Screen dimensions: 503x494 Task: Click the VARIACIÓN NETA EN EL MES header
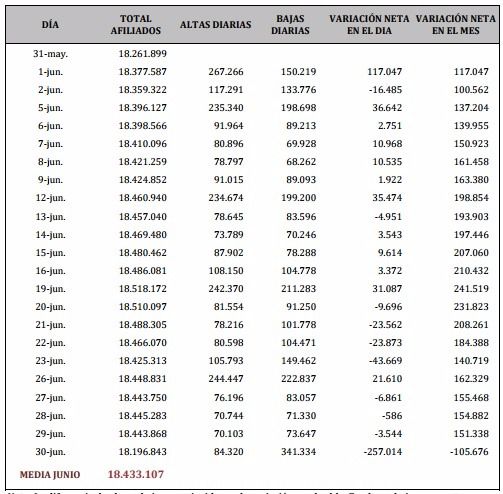[x=456, y=25]
